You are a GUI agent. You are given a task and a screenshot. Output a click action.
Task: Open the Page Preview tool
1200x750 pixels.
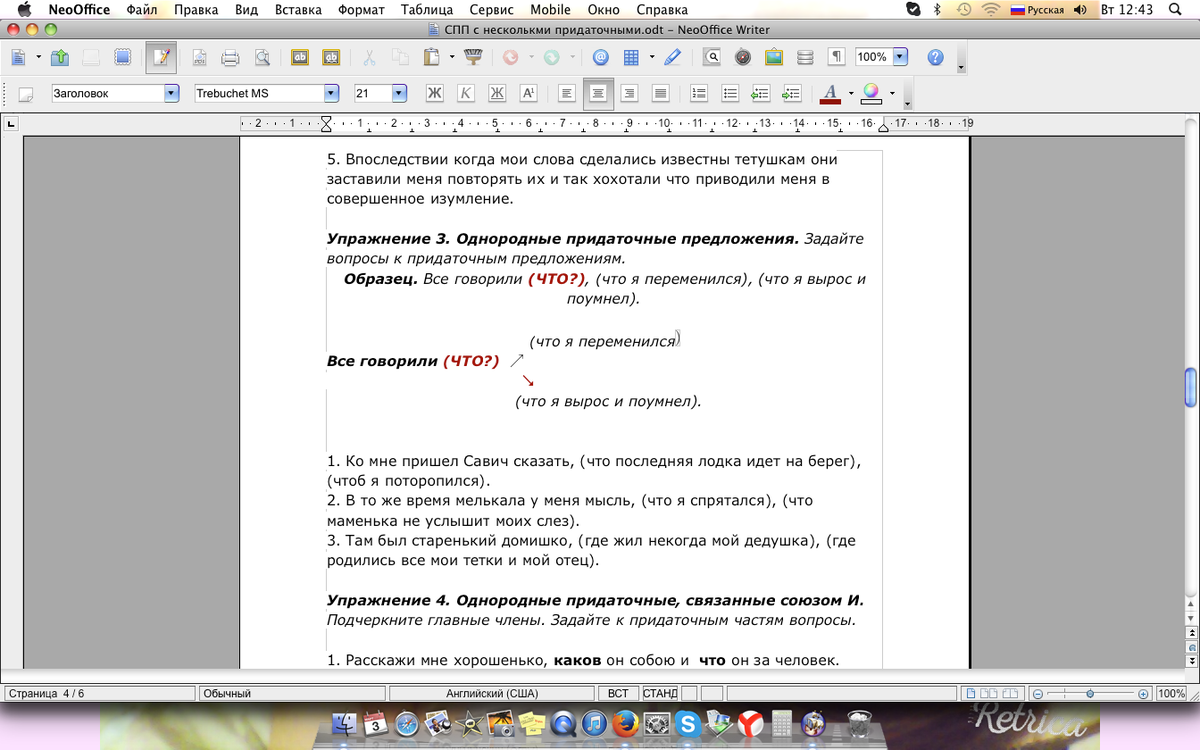262,57
